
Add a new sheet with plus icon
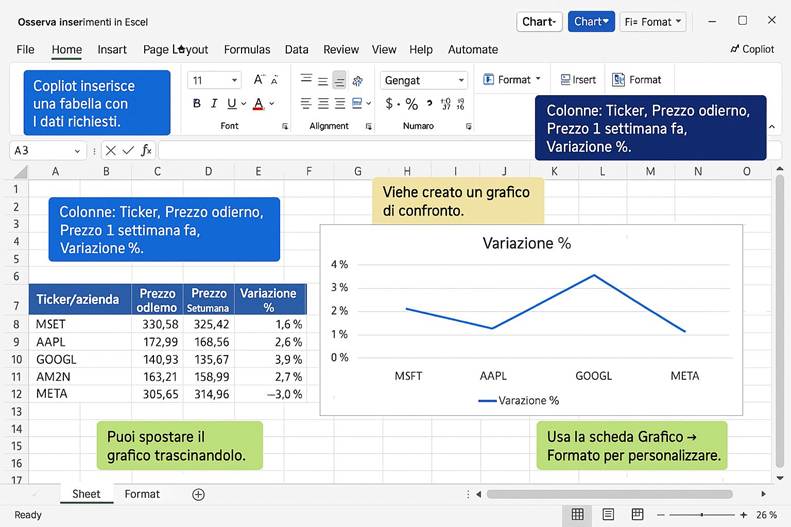tap(198, 494)
